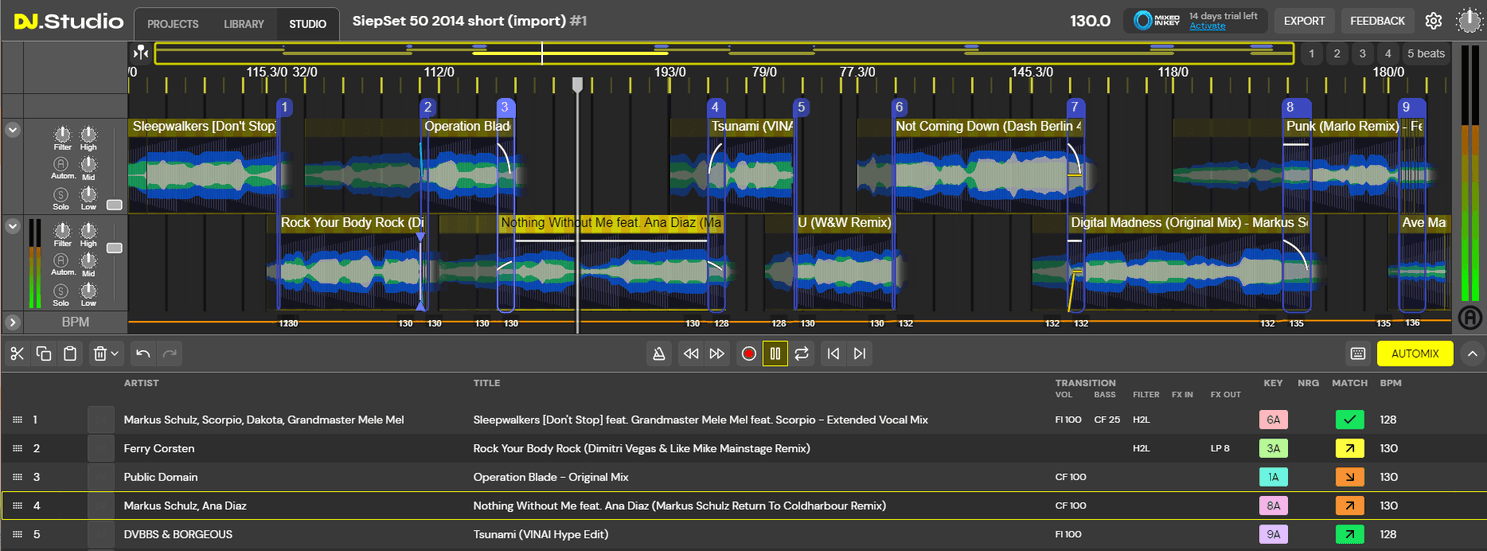Viewport: 1487px width, 551px height.
Task: Toggle Solo on the top track
Action: (x=62, y=194)
